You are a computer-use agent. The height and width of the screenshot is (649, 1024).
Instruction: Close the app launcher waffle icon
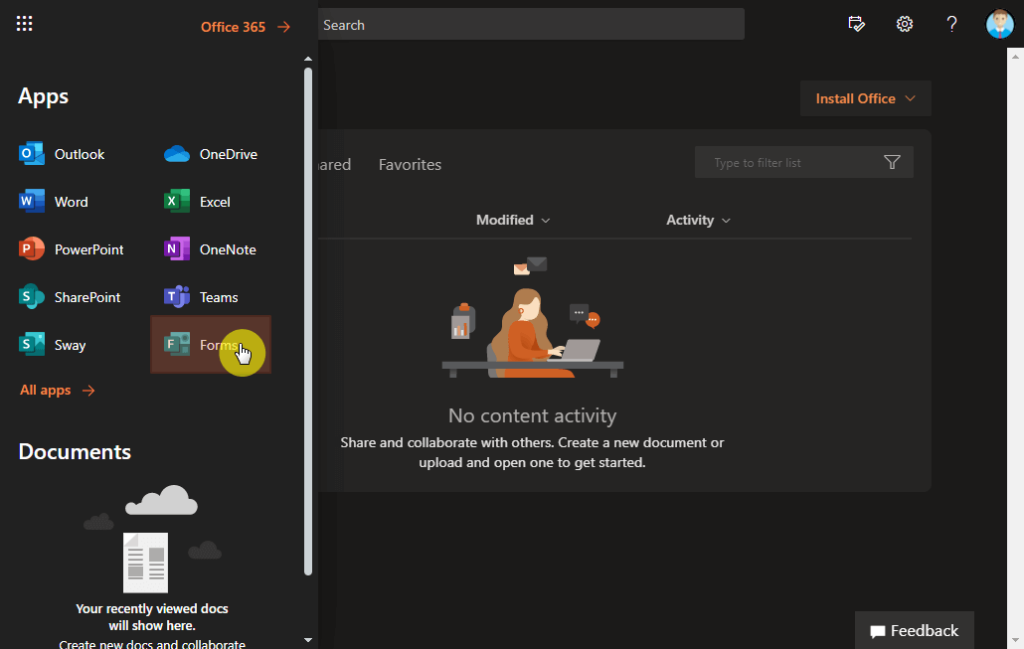tap(24, 24)
